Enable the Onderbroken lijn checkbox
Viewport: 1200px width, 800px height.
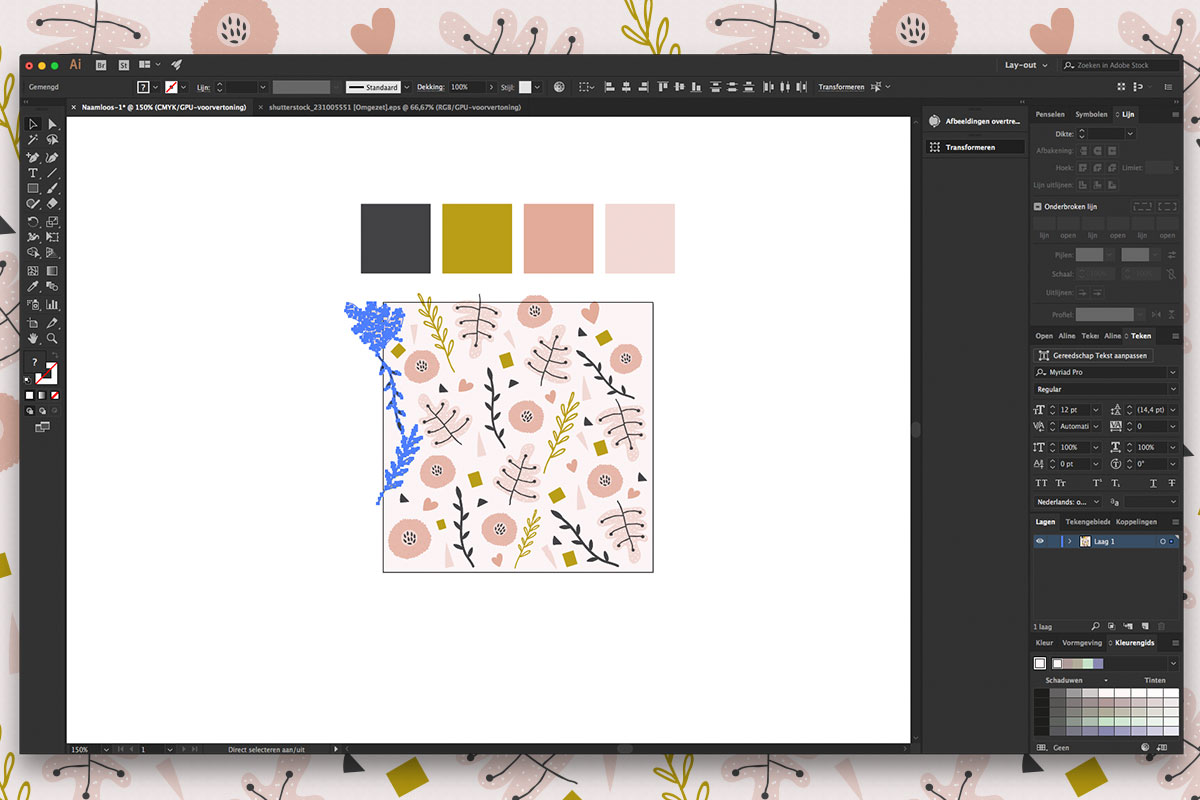click(x=1037, y=206)
